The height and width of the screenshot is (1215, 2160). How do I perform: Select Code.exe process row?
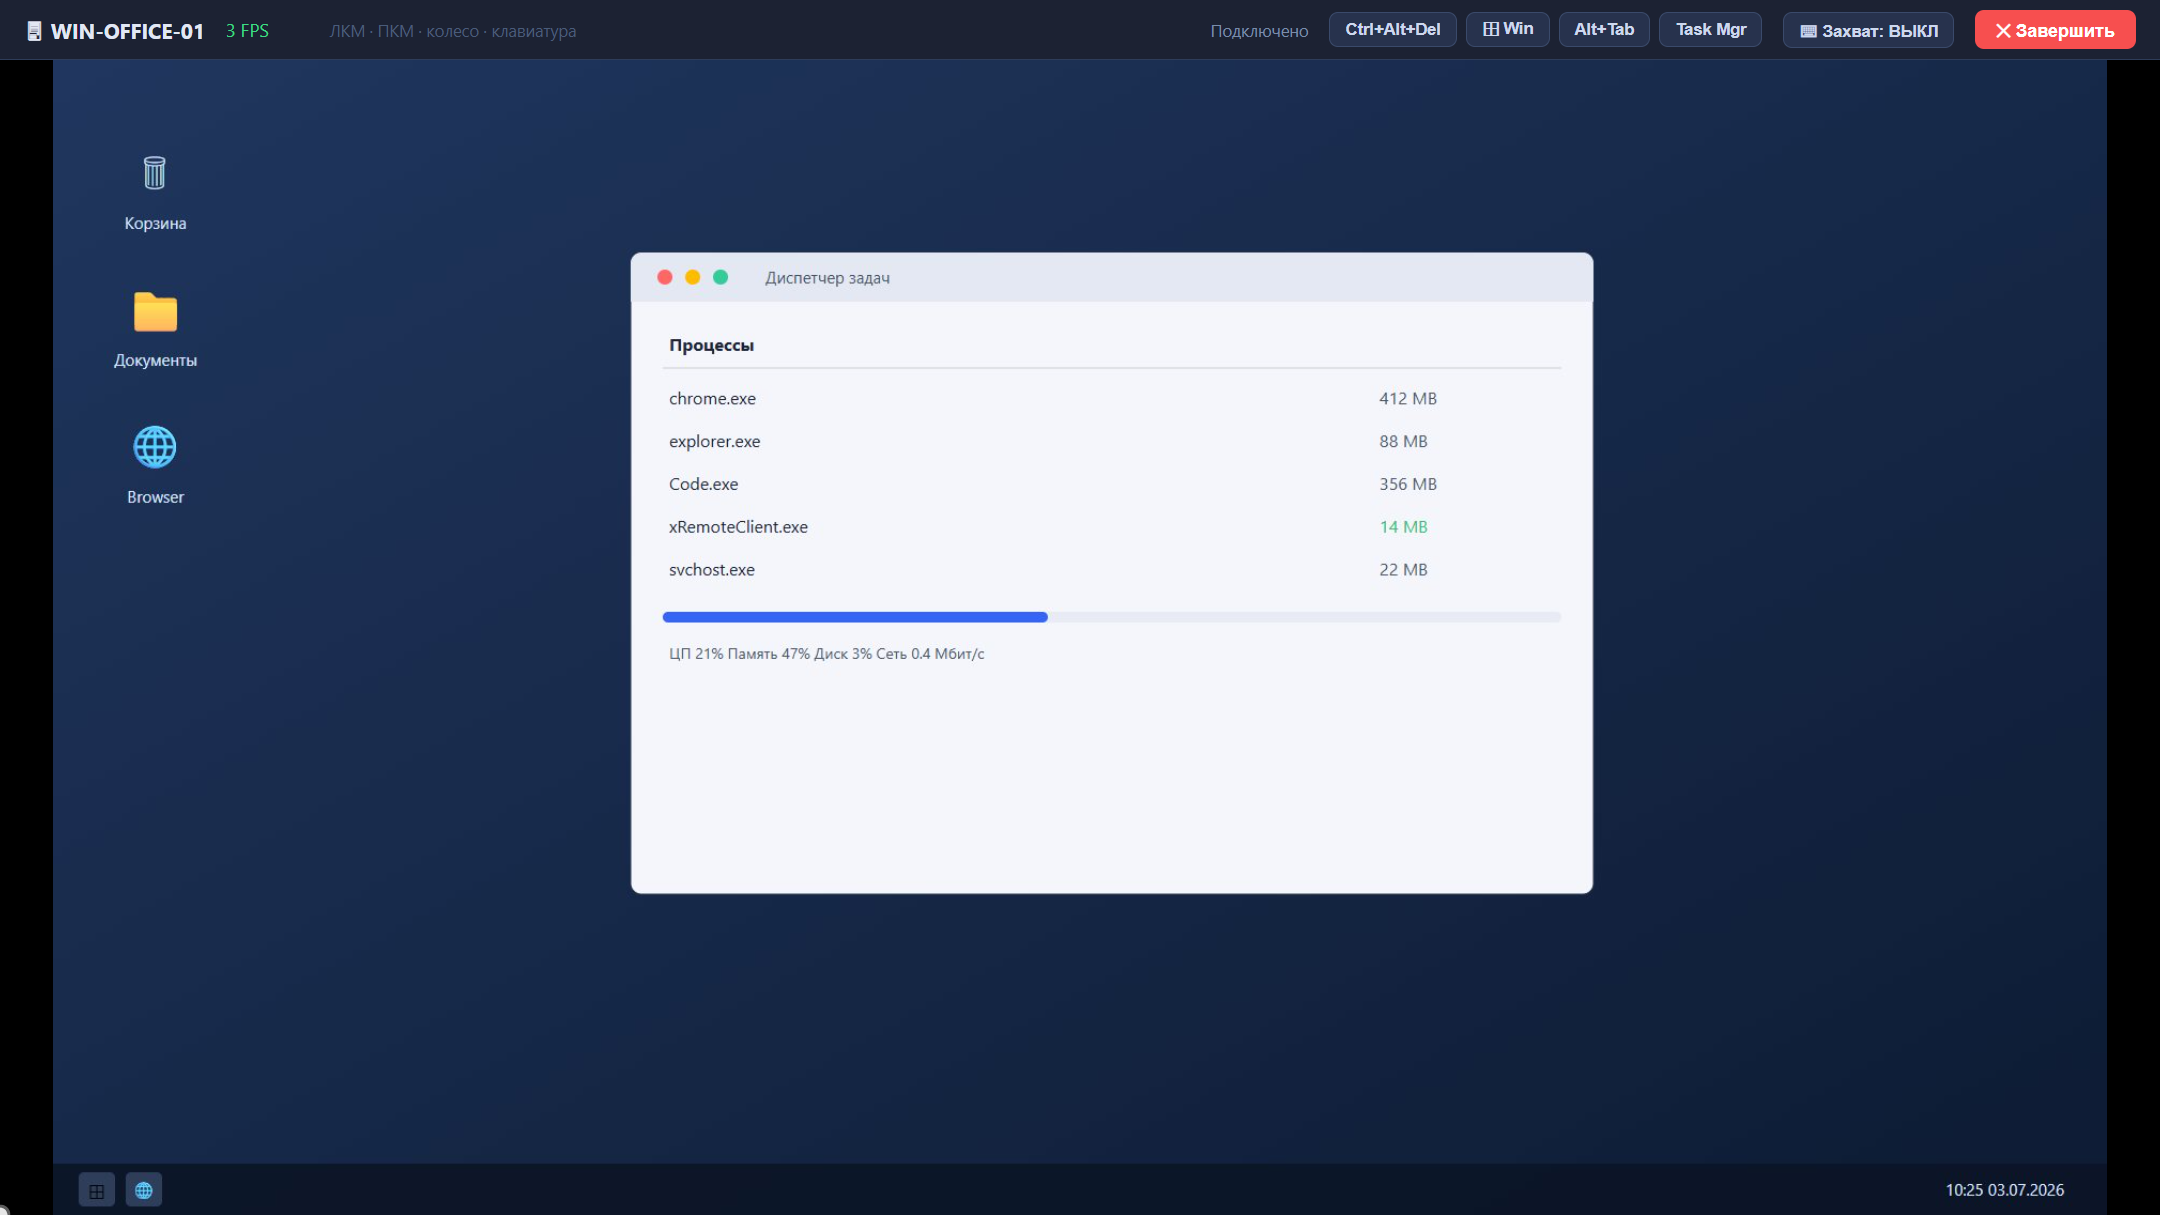click(1111, 484)
